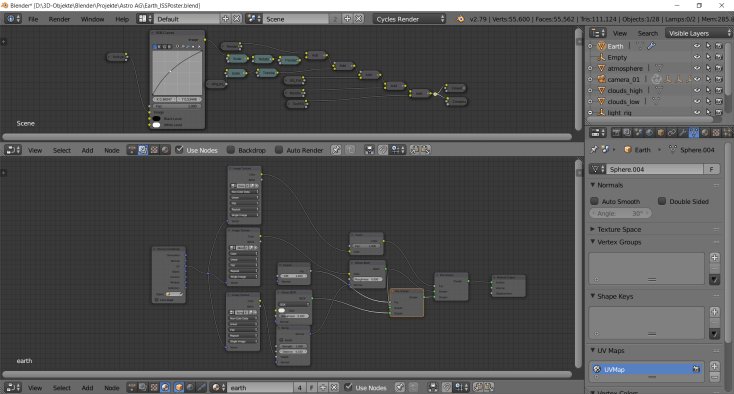This screenshot has width=734, height=394.
Task: Open the Window menu
Action: (92, 19)
